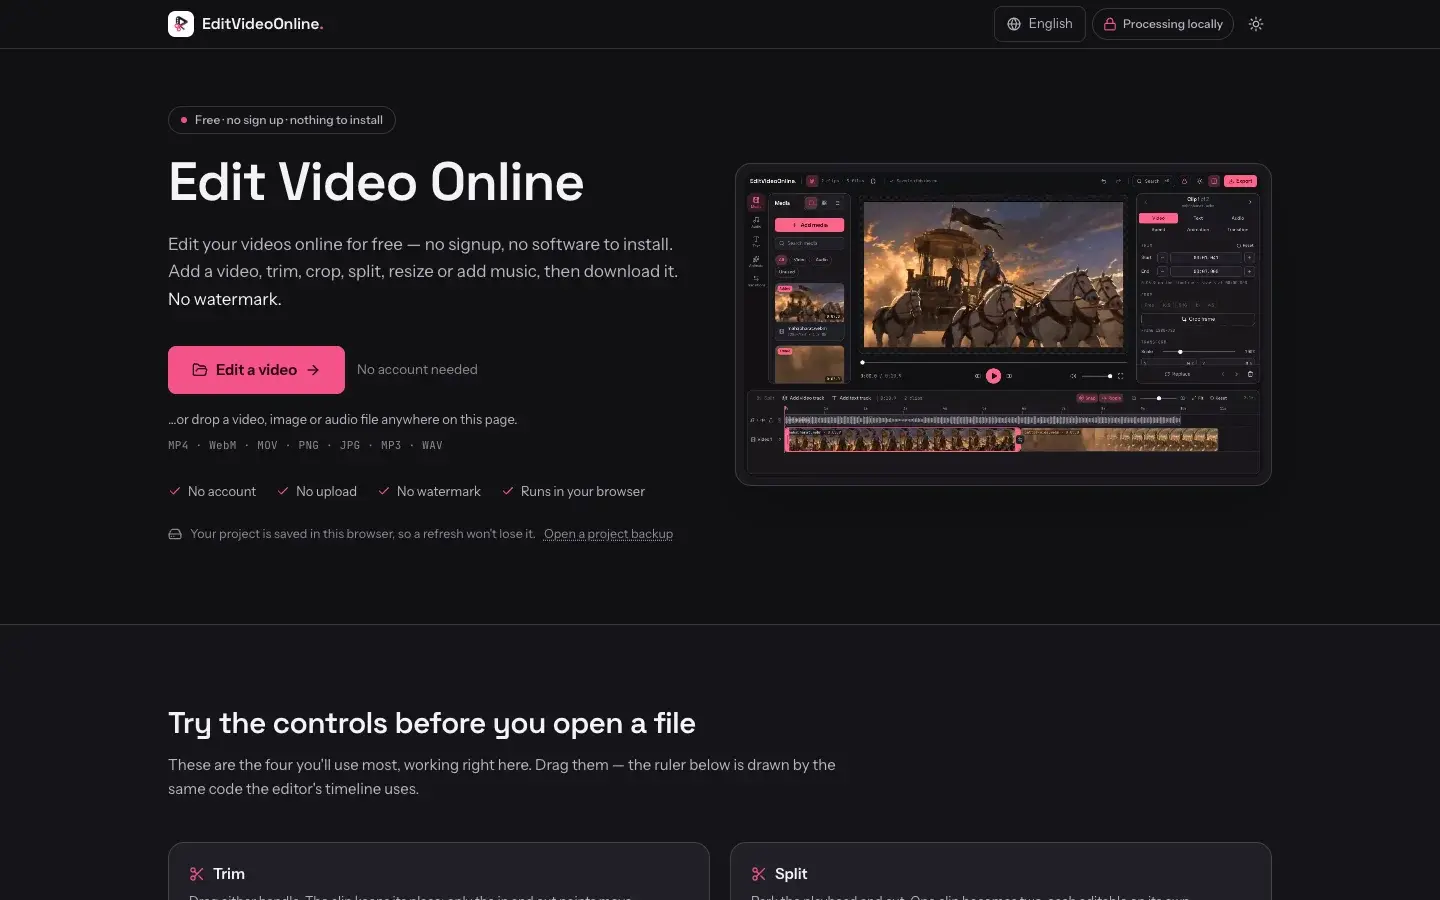1440x900 pixels.
Task: Click the "Trim" card title
Action: [229, 874]
